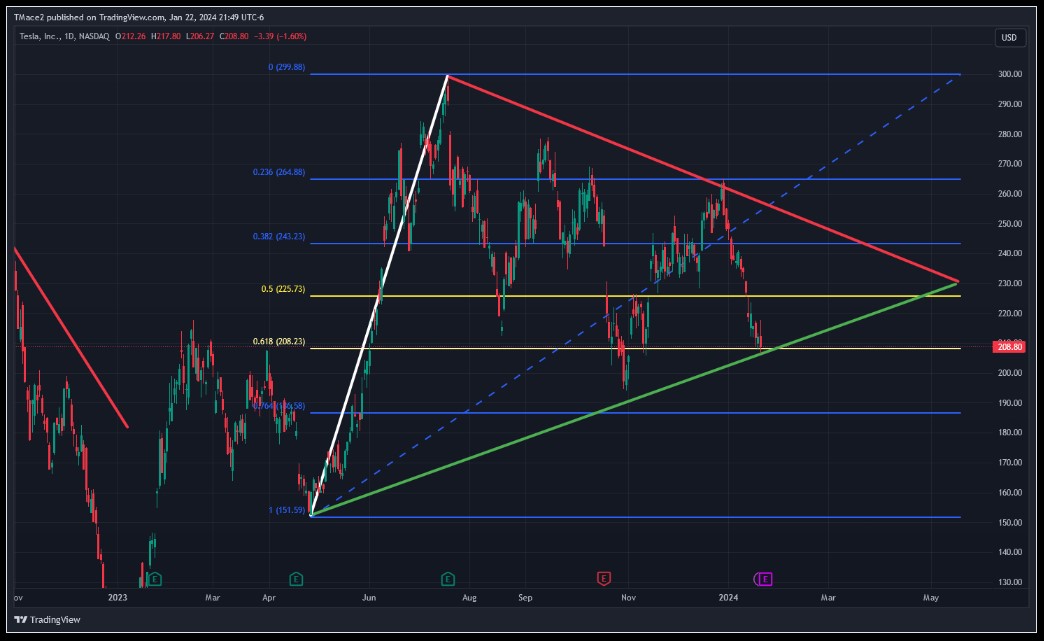
Task: Select the 0 (299.88) Fibonacci top label
Action: [x=286, y=68]
